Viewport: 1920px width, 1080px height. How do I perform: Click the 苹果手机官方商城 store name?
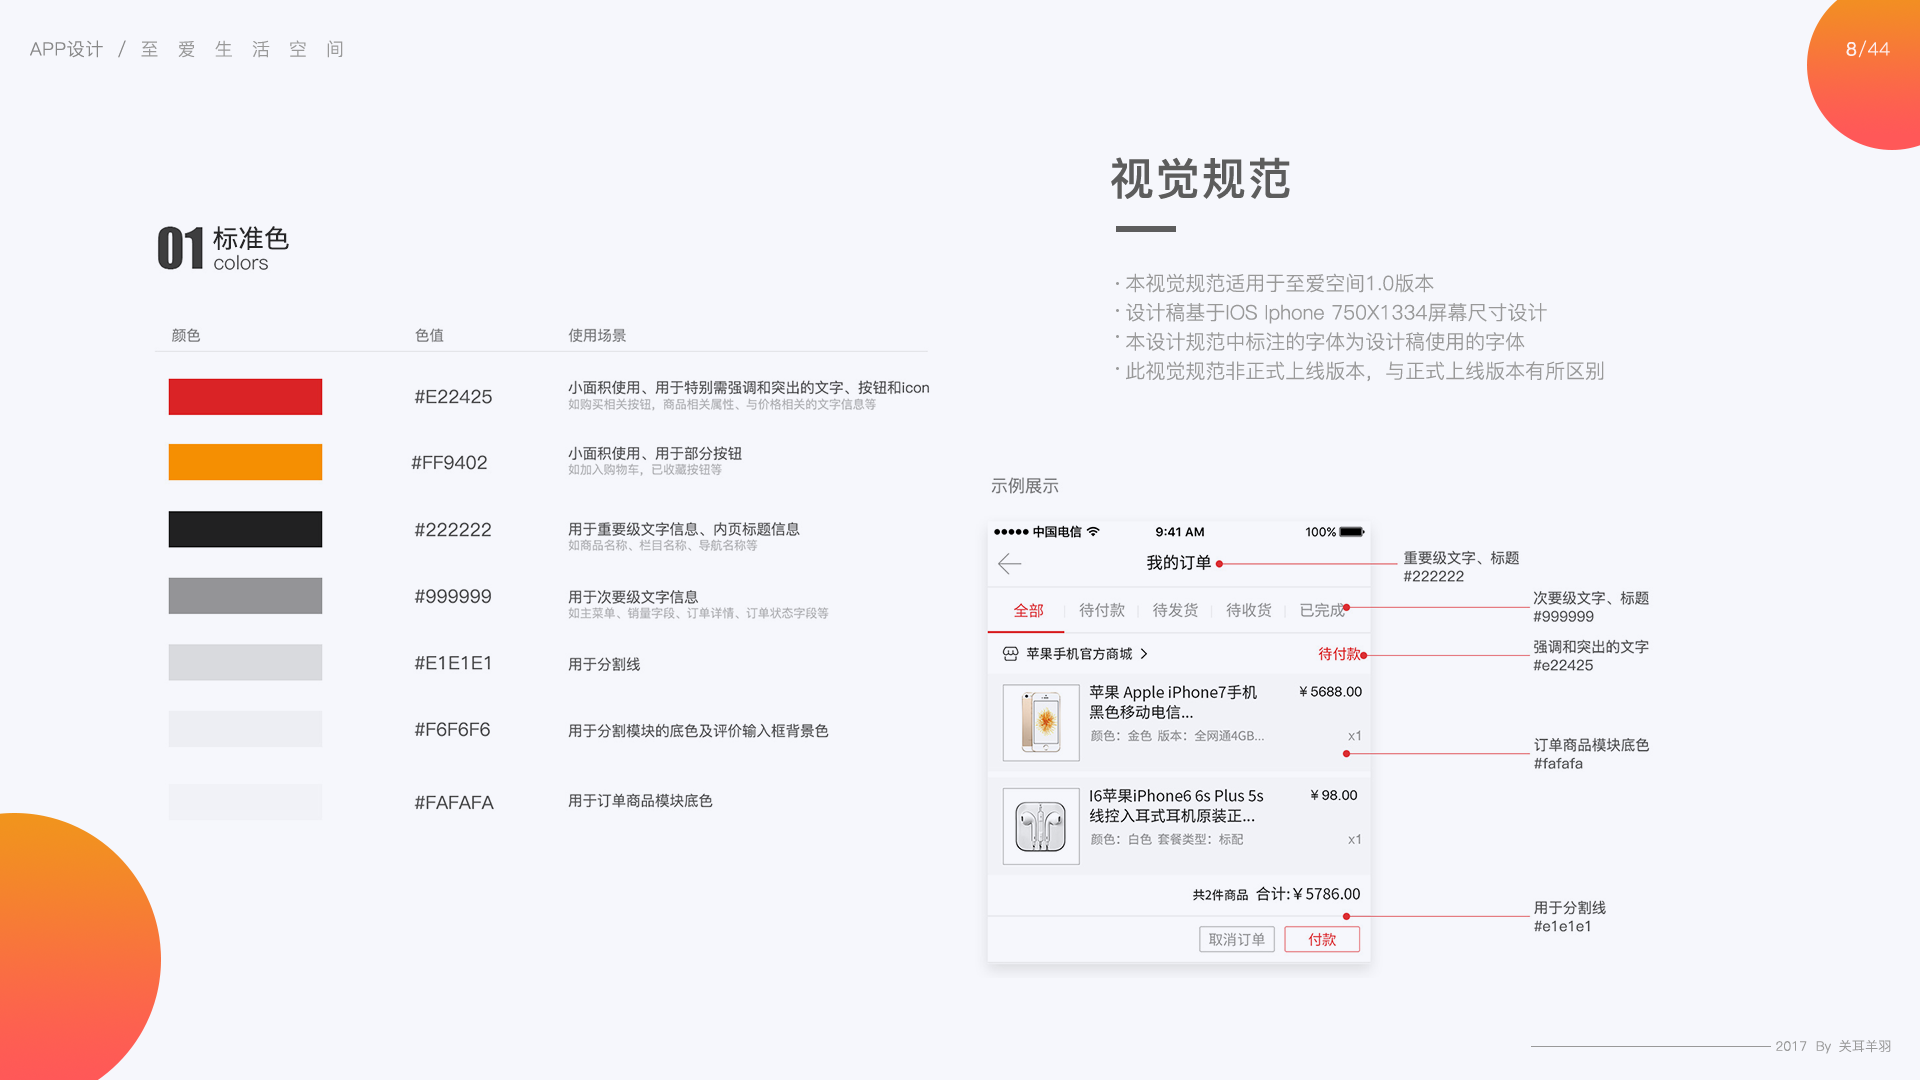[x=1079, y=654]
